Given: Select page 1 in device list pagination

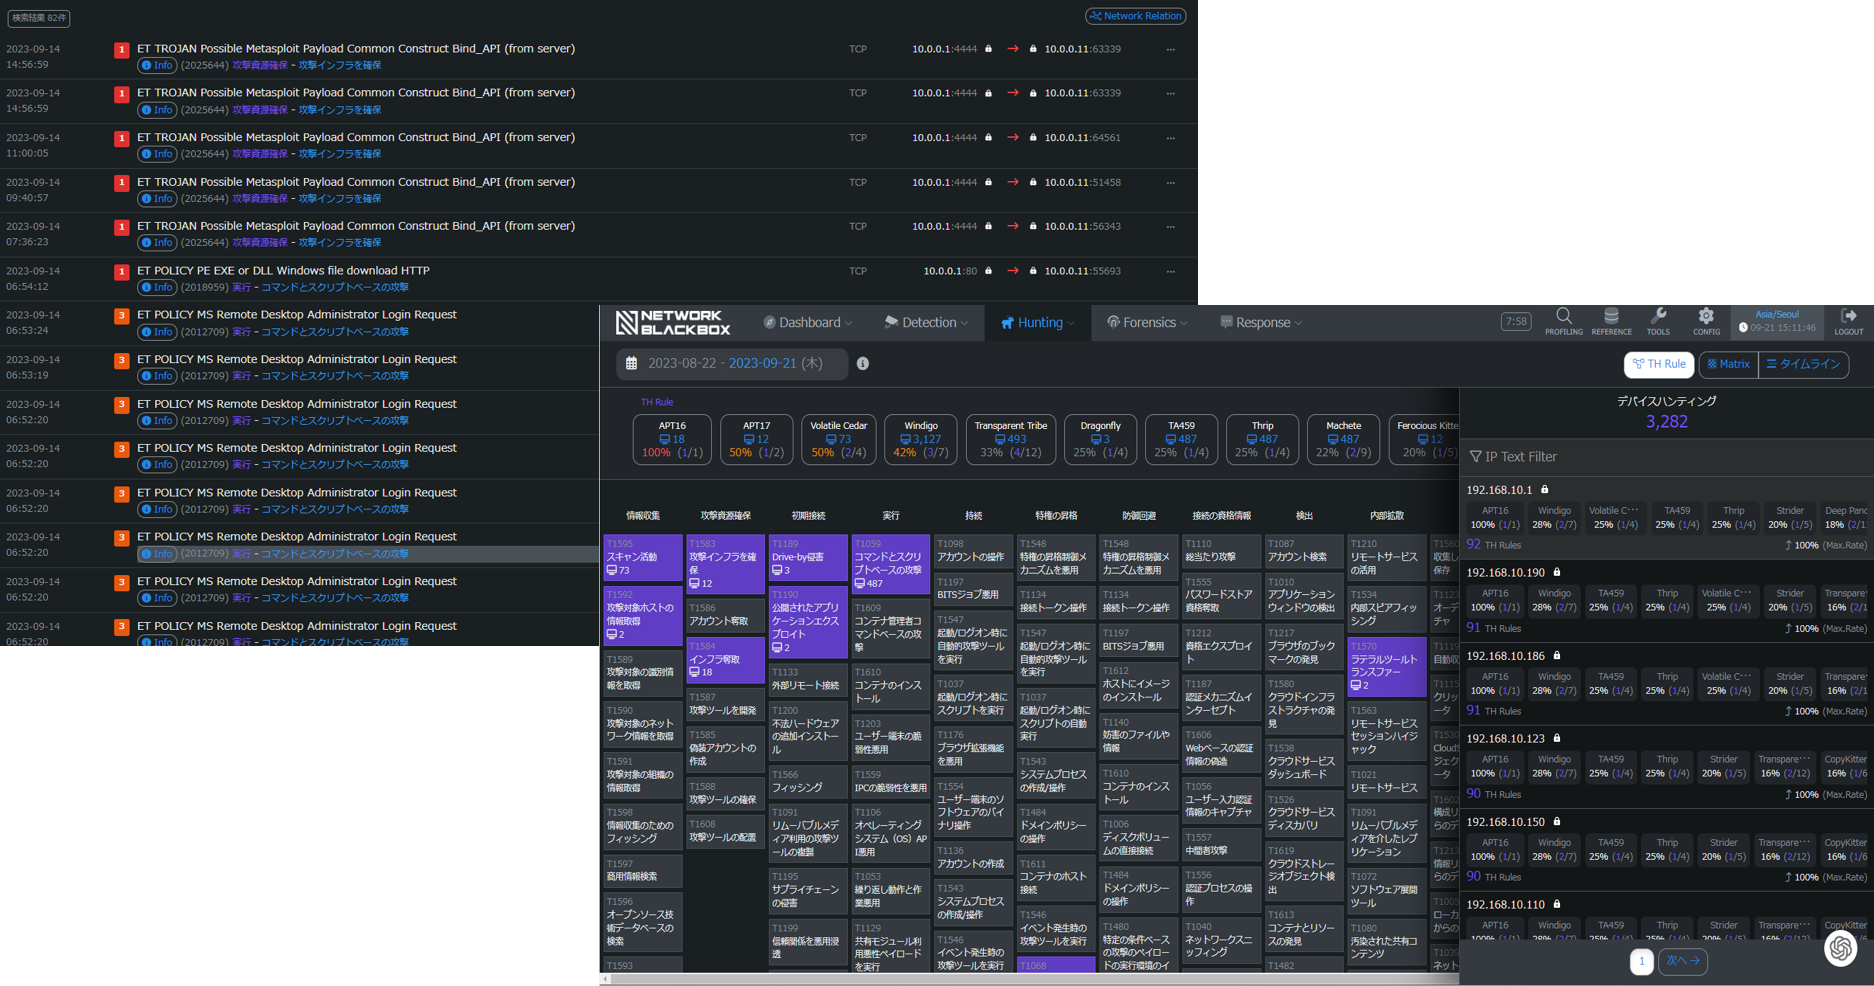Looking at the screenshot, I should (1641, 961).
